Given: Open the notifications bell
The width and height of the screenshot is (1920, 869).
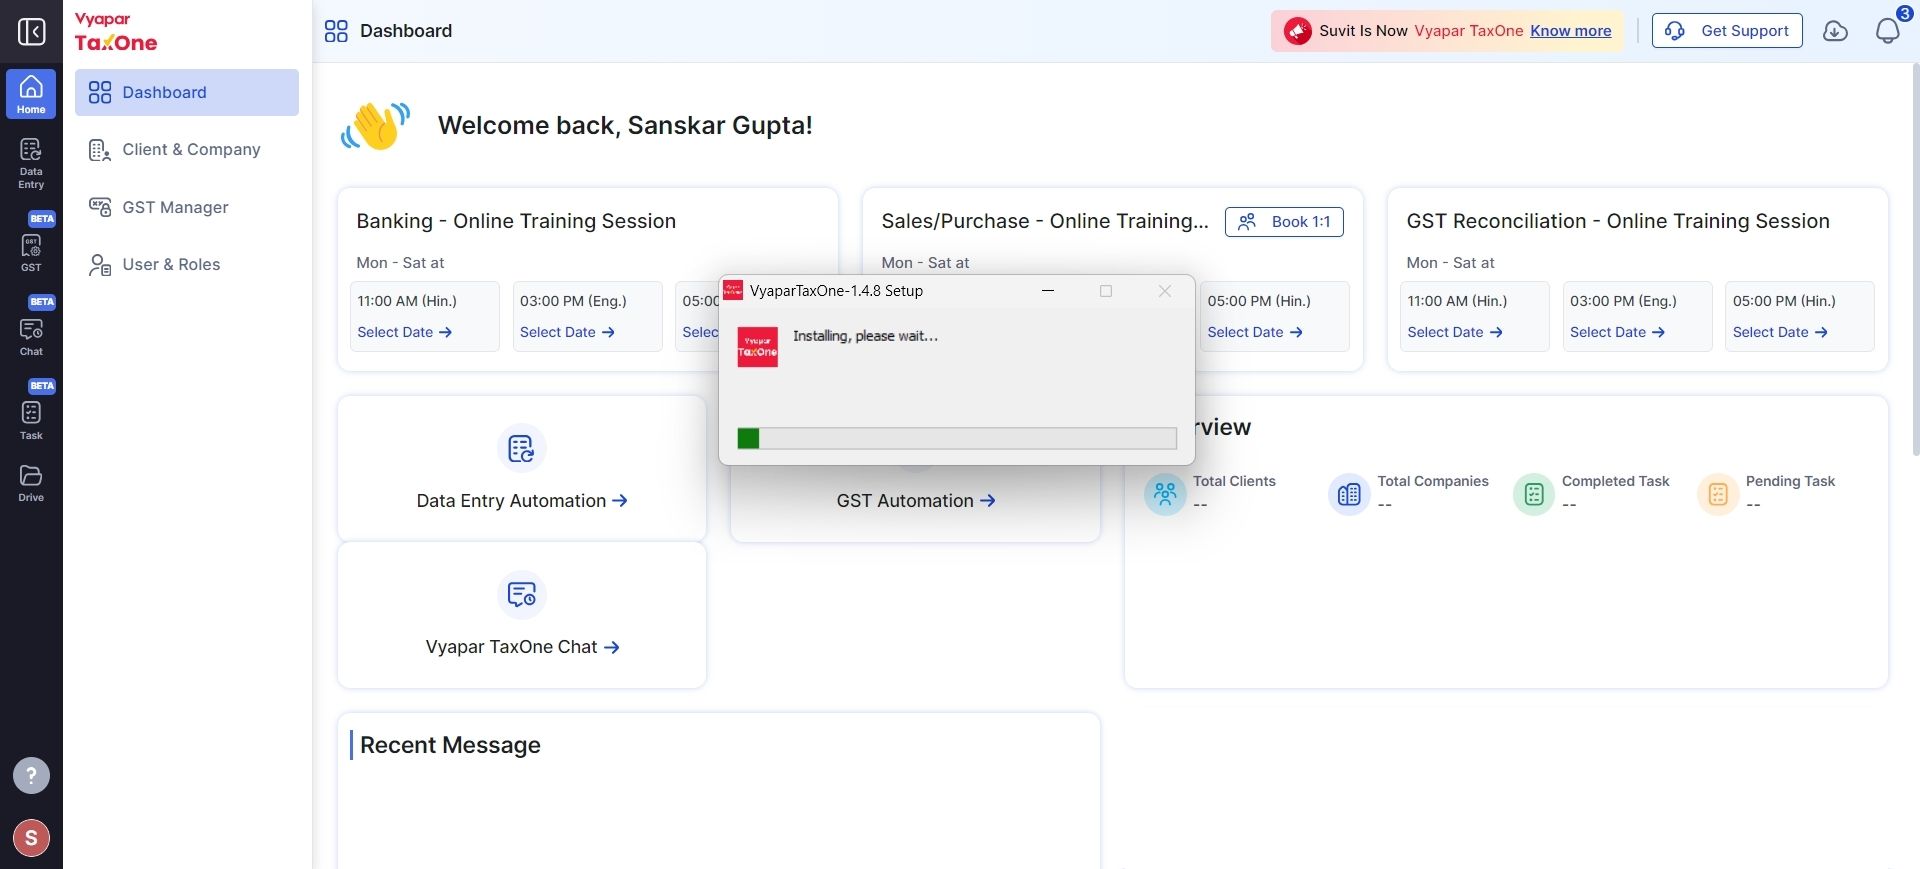Looking at the screenshot, I should 1888,31.
